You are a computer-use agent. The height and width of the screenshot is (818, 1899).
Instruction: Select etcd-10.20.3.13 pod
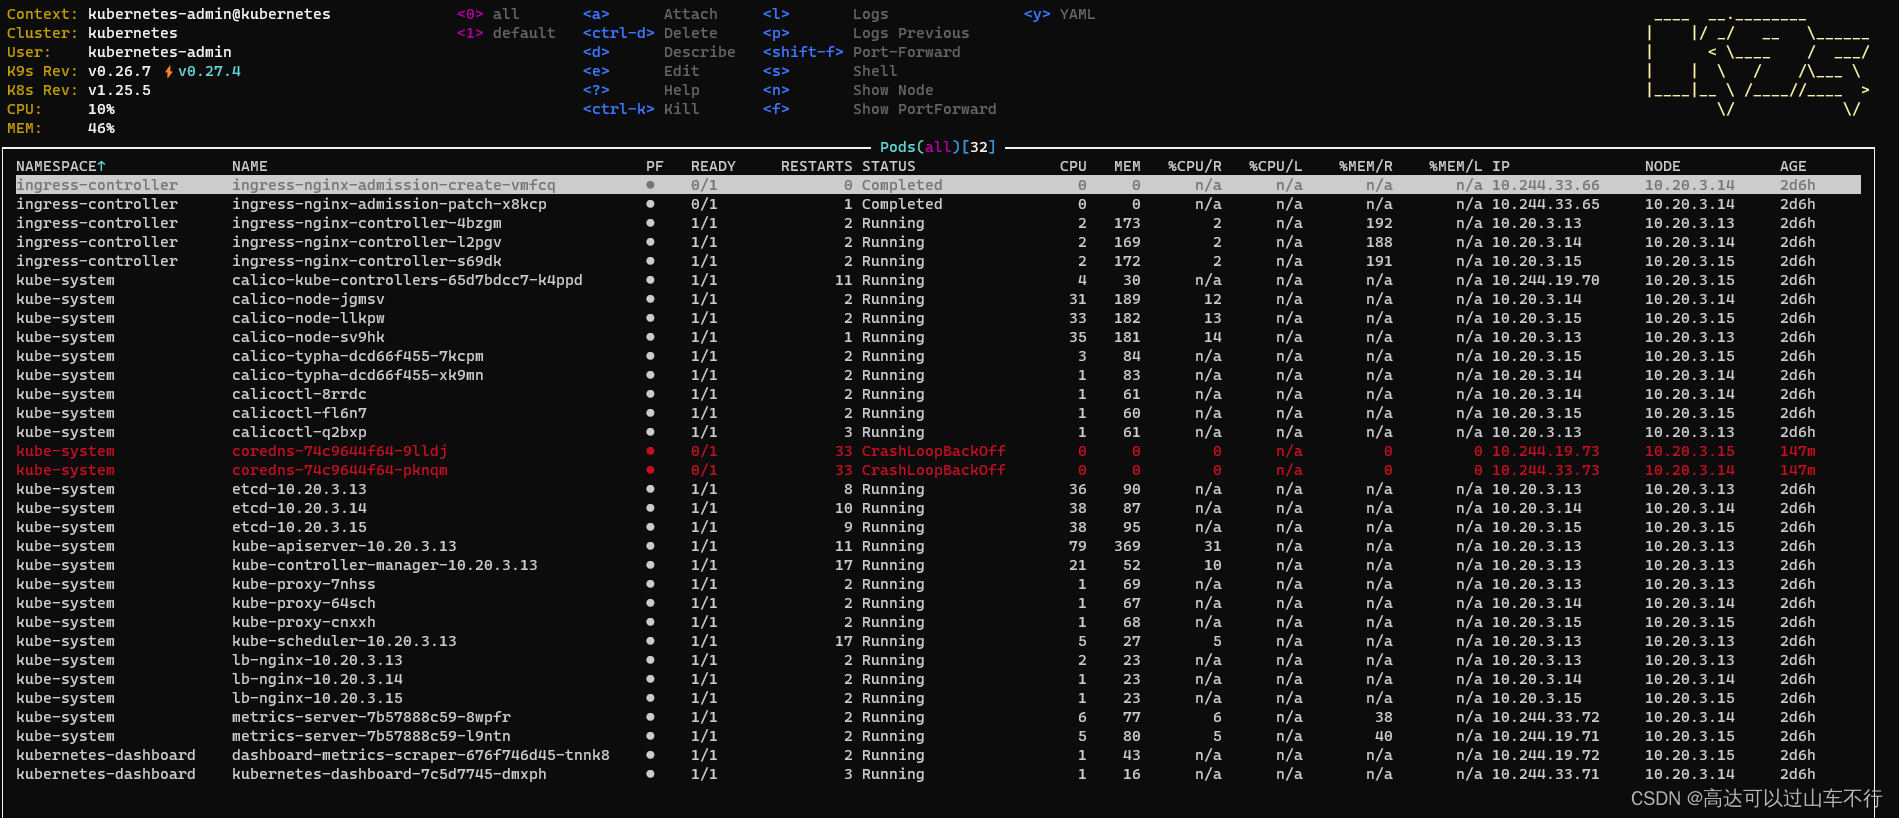[x=938, y=489]
